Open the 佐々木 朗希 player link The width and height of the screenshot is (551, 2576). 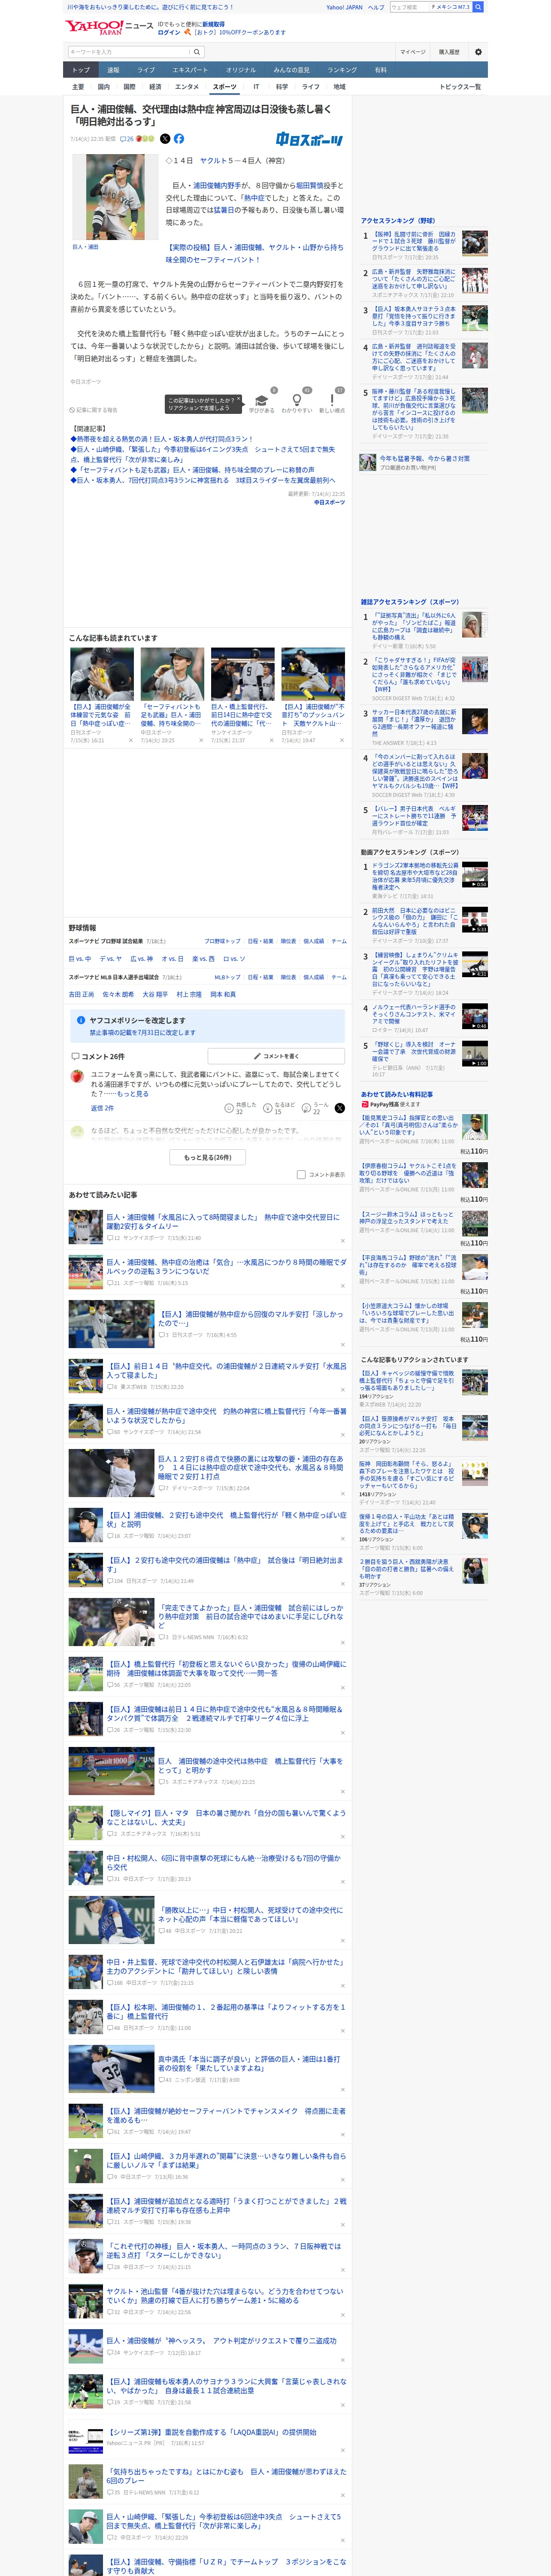pos(118,995)
